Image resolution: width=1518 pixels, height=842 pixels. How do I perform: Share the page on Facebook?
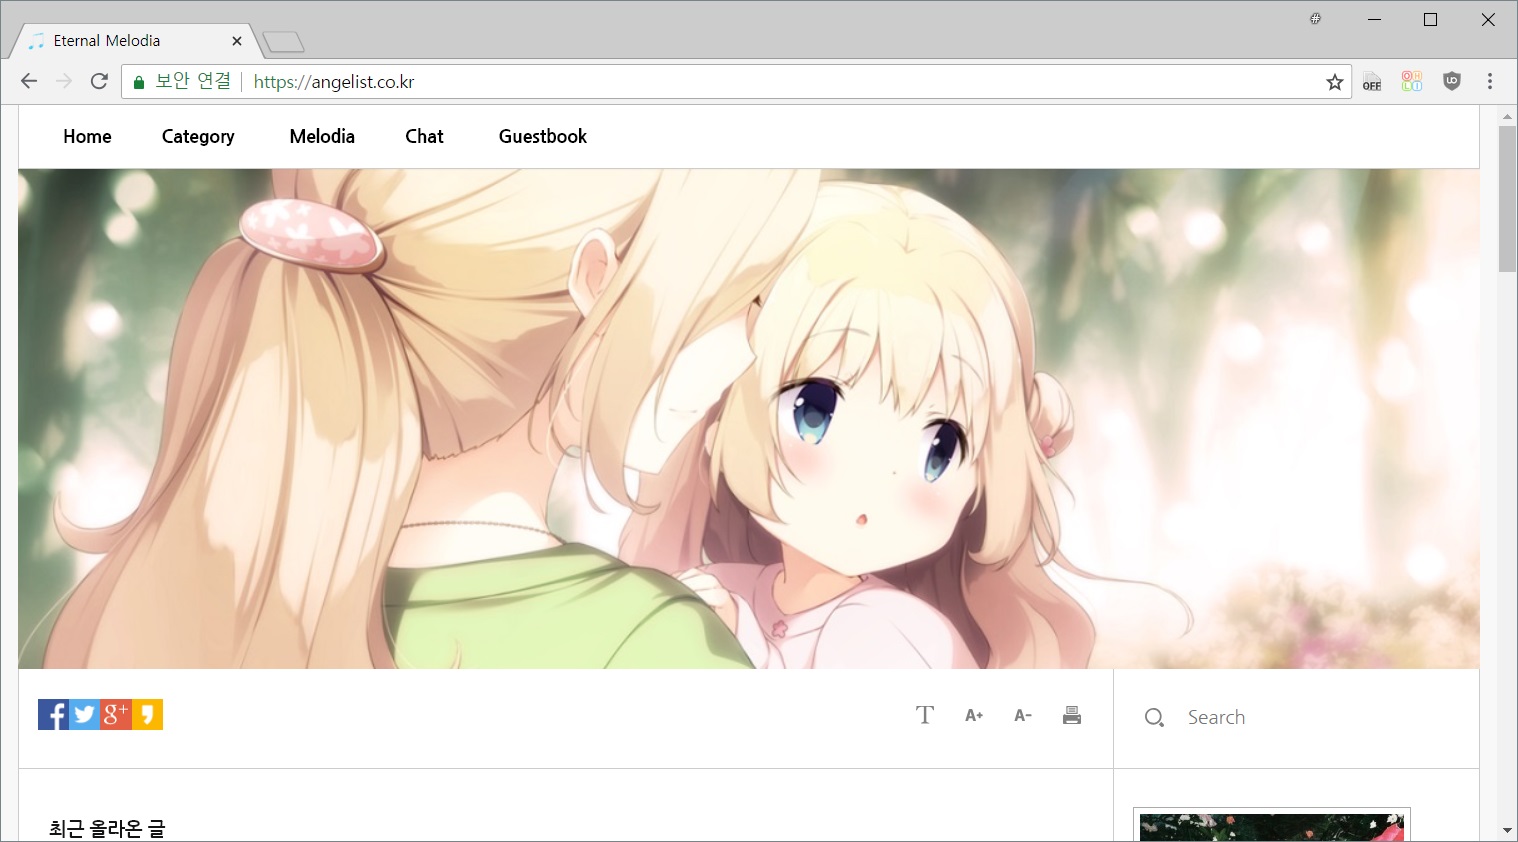point(53,715)
